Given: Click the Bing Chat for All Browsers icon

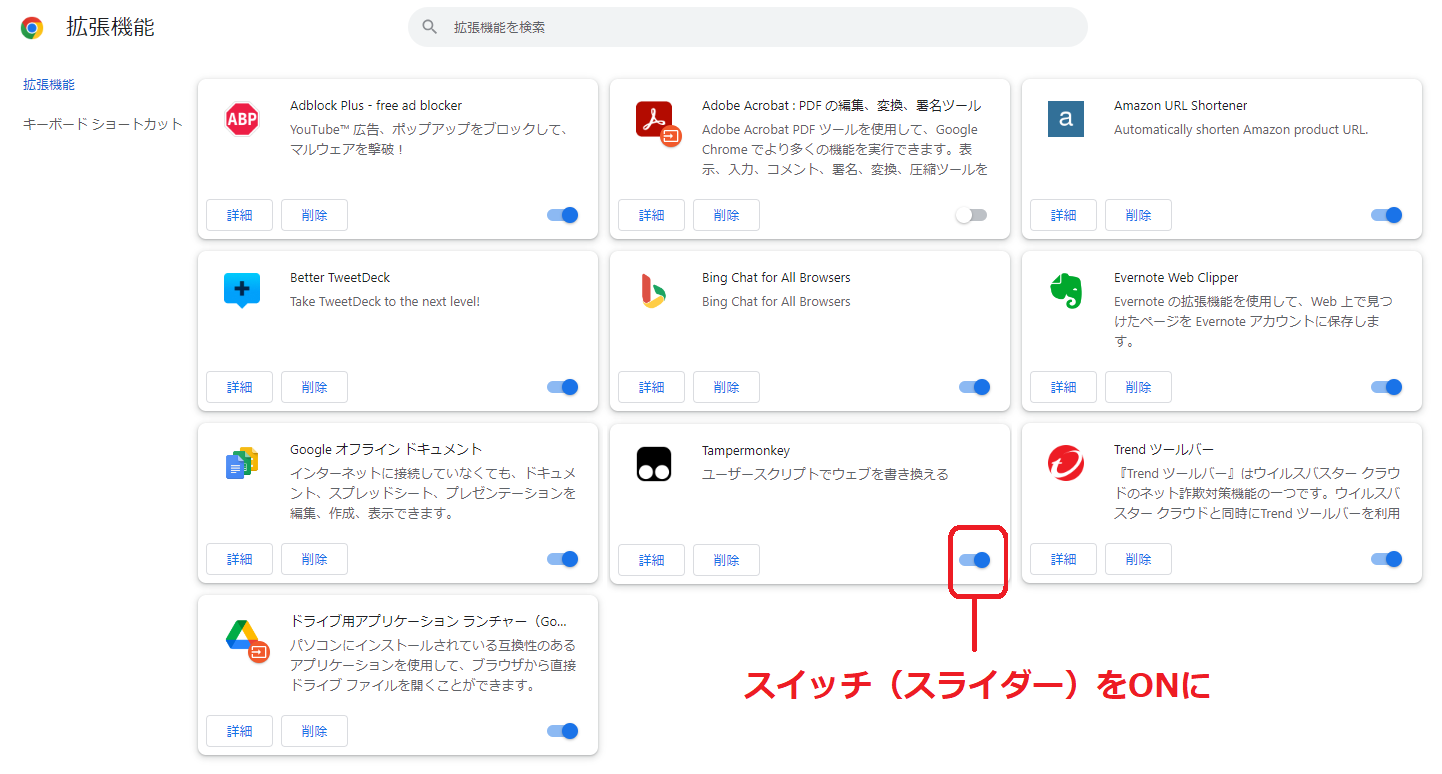Looking at the screenshot, I should tap(653, 291).
